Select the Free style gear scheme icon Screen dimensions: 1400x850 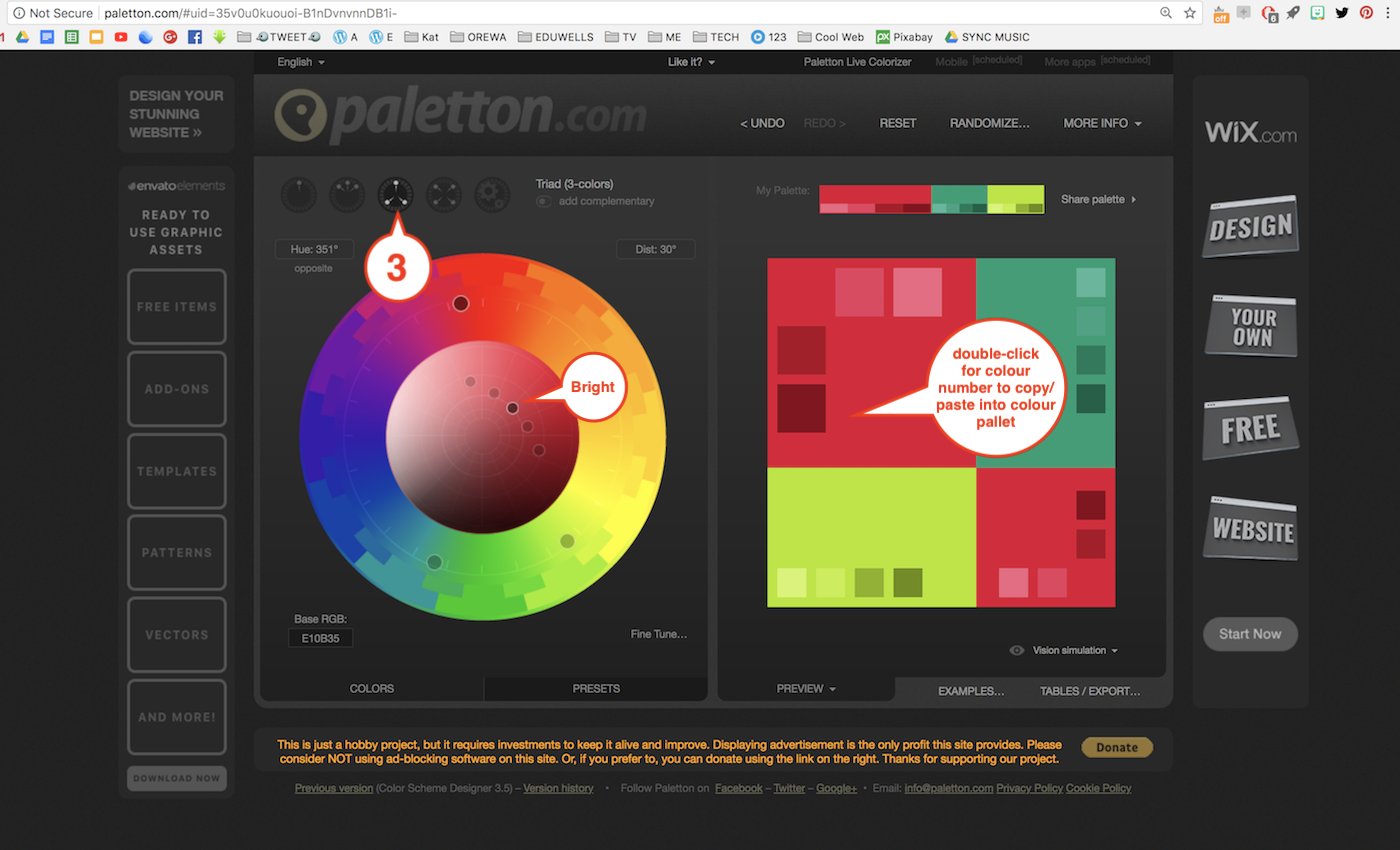(x=491, y=194)
